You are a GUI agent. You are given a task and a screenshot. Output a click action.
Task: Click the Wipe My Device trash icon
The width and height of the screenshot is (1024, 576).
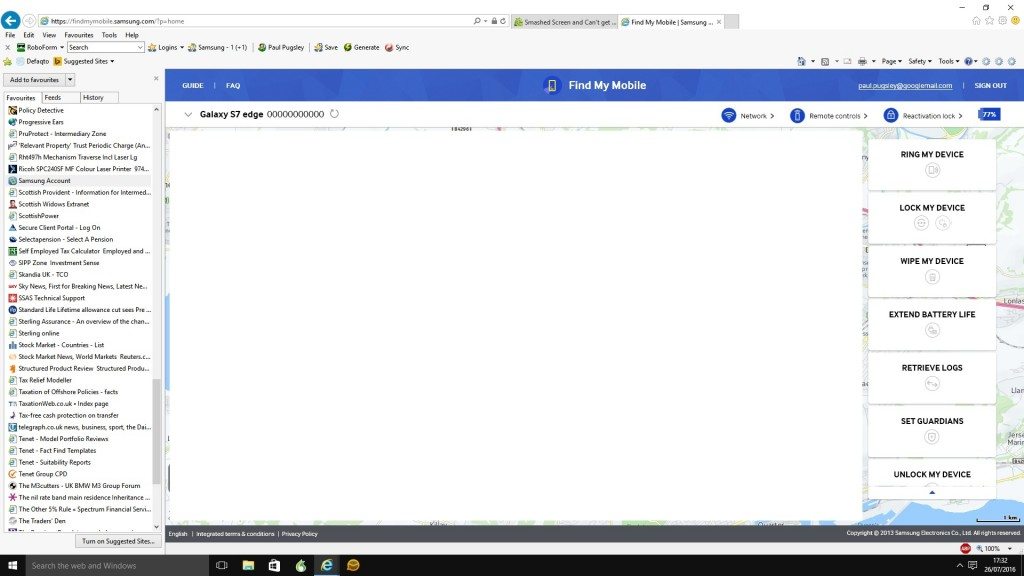(932, 277)
